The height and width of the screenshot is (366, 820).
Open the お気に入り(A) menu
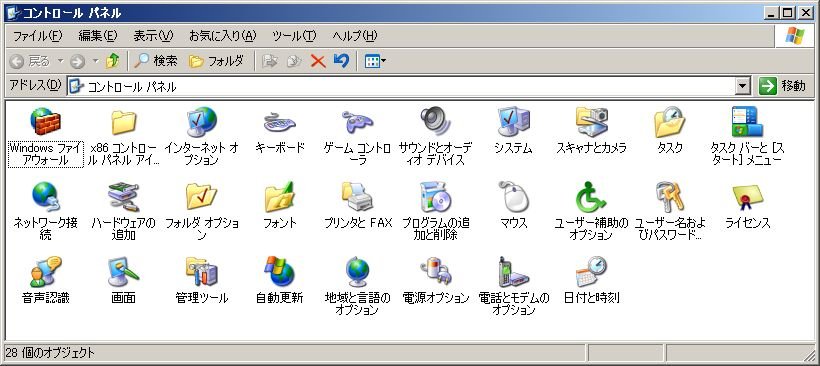click(223, 36)
